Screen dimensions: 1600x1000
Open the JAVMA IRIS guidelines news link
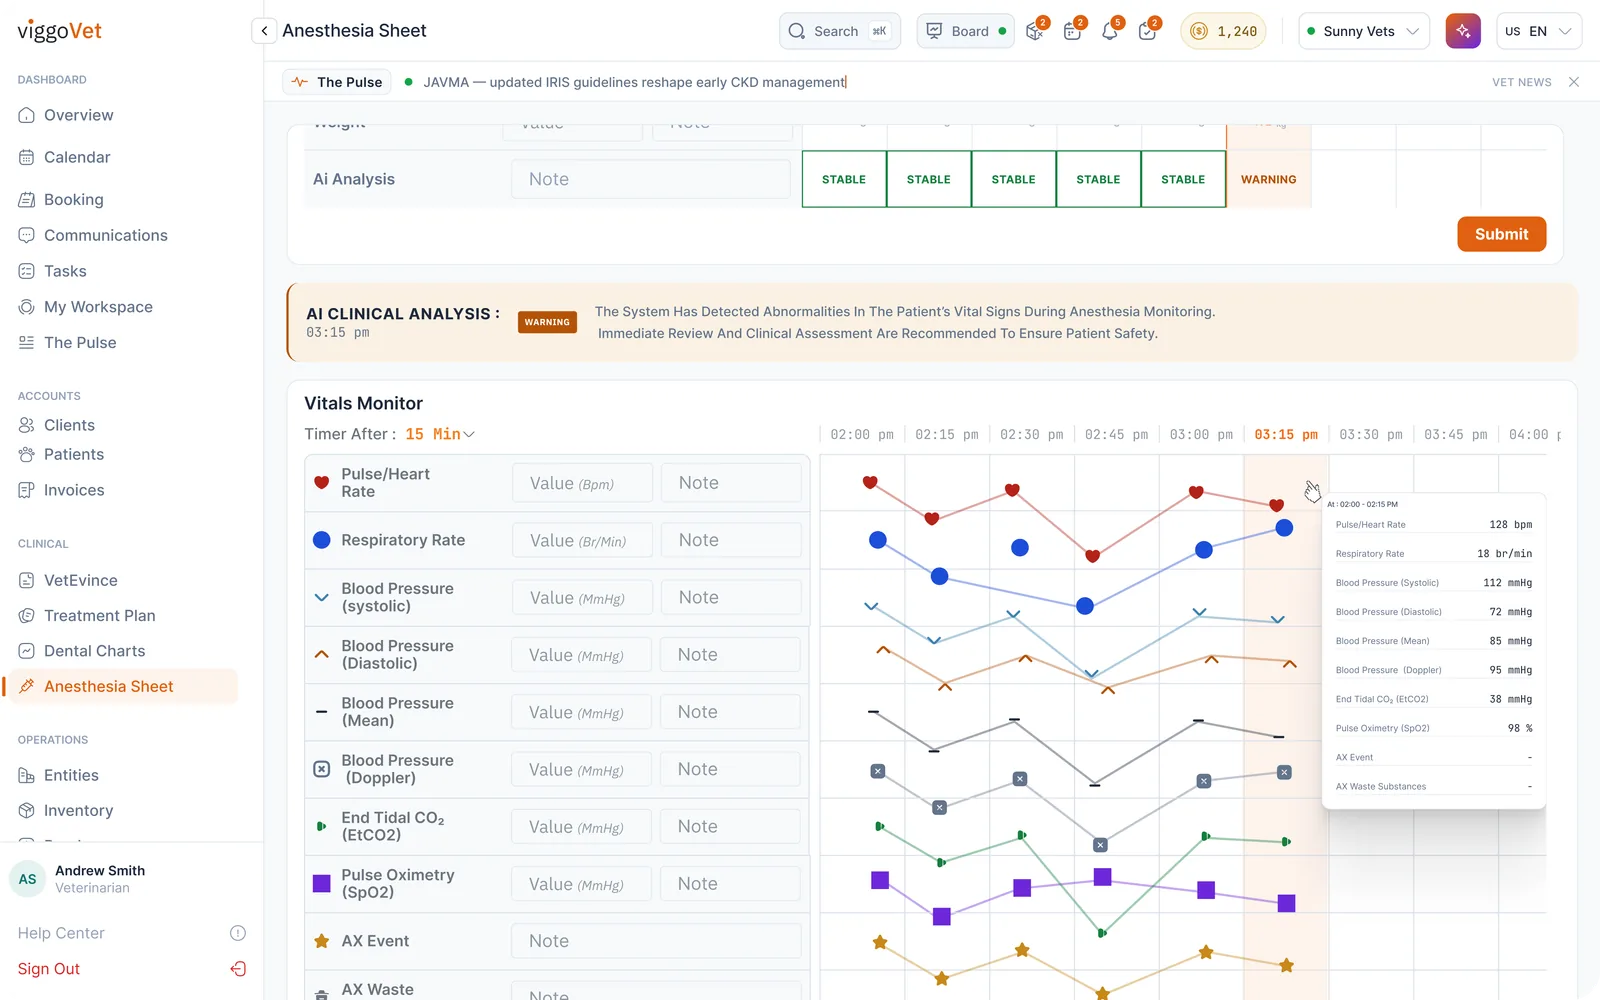634,82
